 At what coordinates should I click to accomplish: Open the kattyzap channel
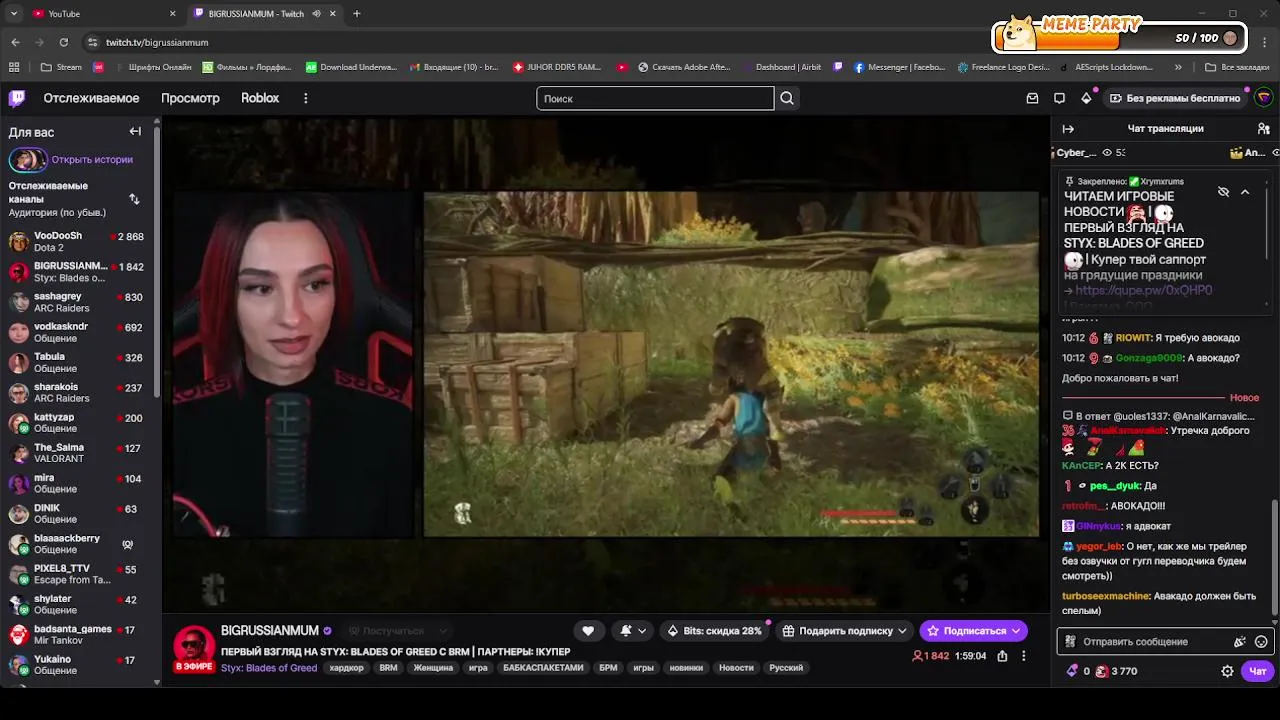tap(76, 422)
